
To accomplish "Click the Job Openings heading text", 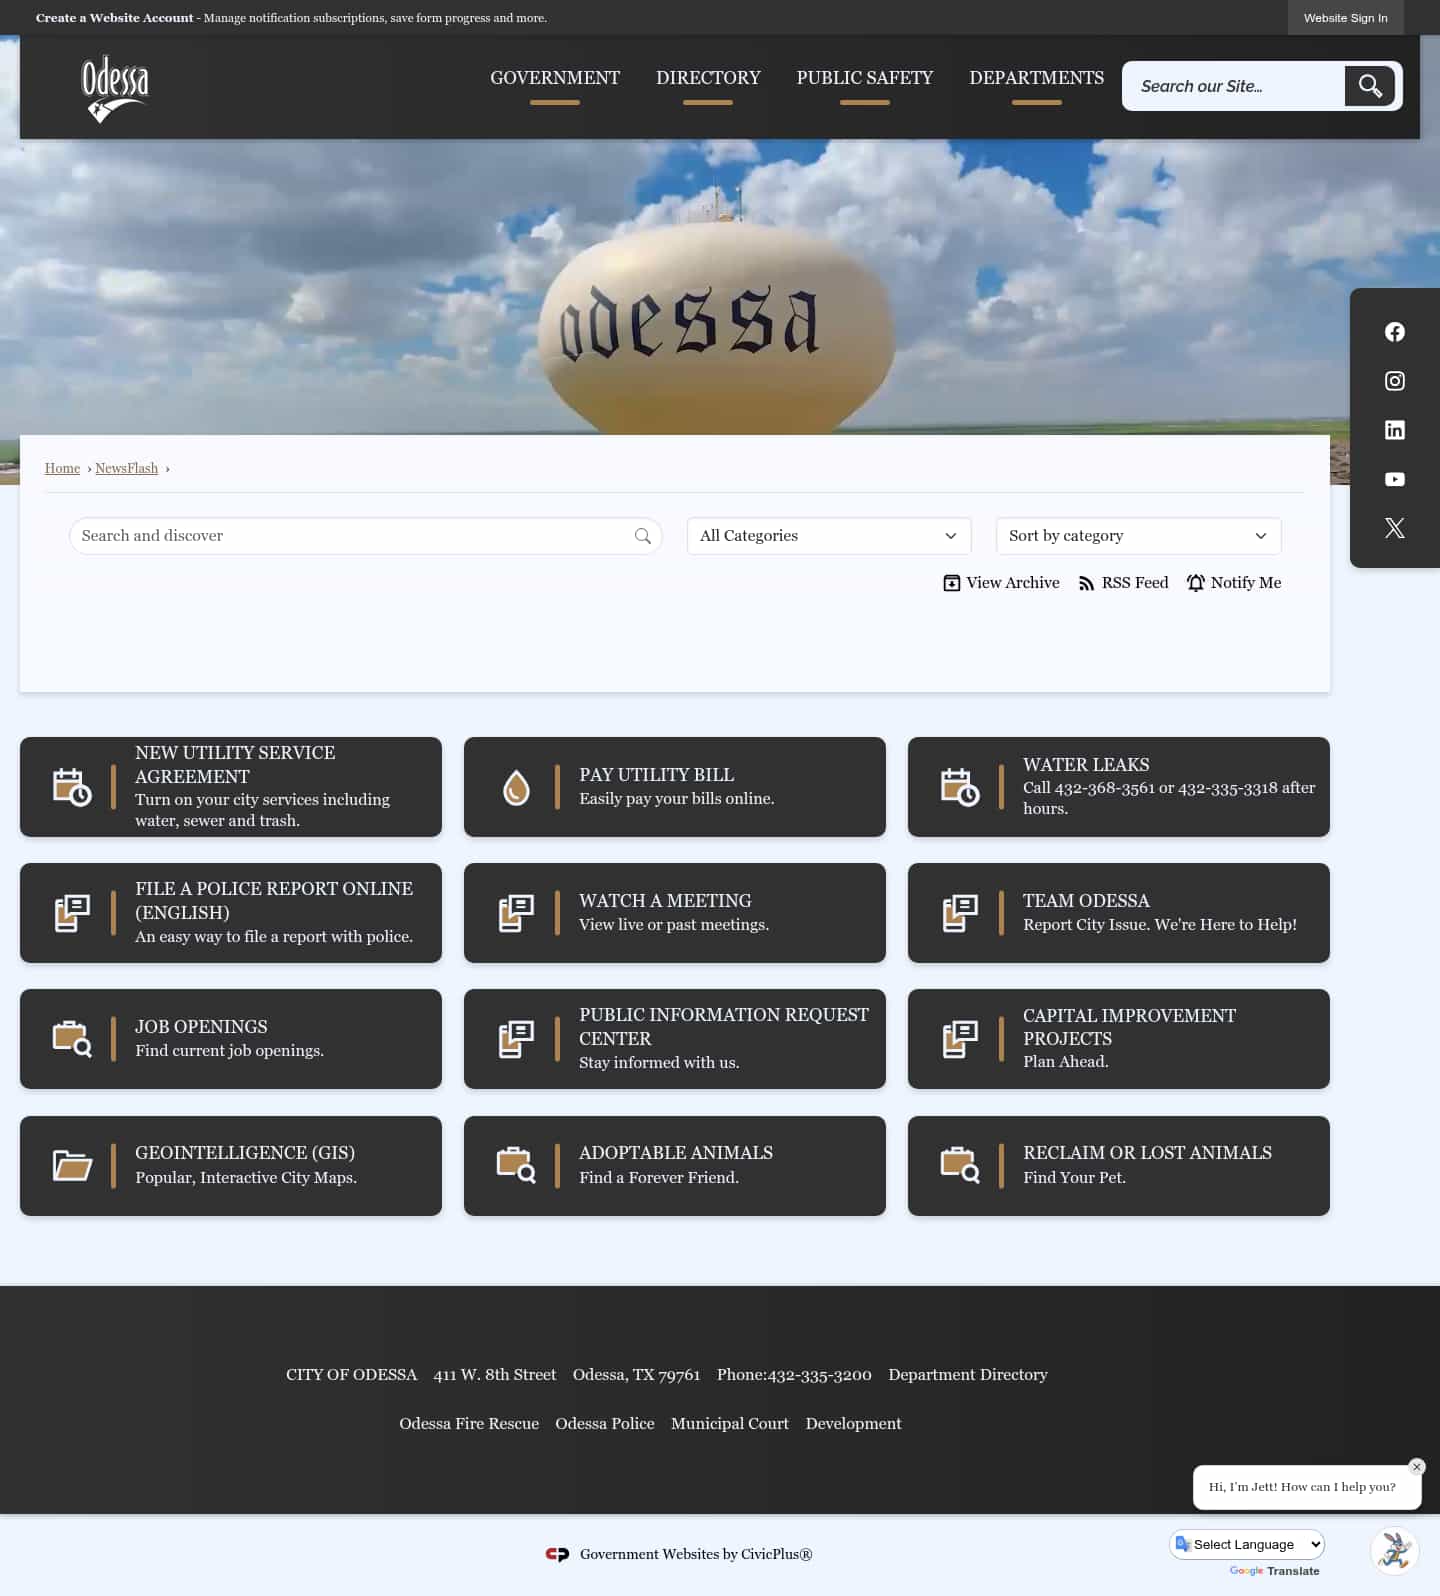I will (201, 1027).
